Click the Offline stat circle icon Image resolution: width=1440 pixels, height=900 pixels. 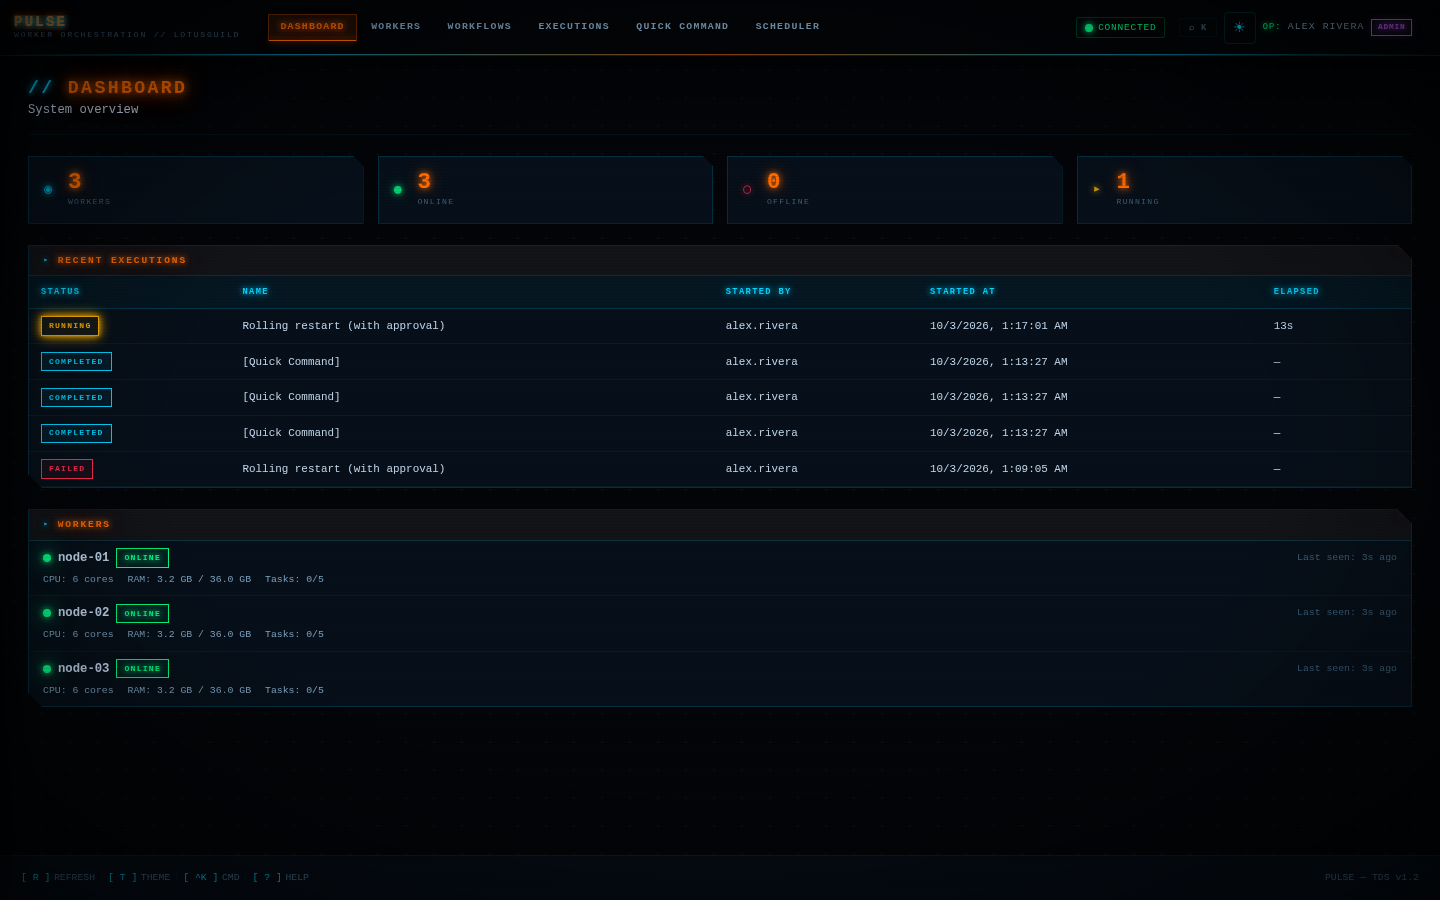point(747,189)
